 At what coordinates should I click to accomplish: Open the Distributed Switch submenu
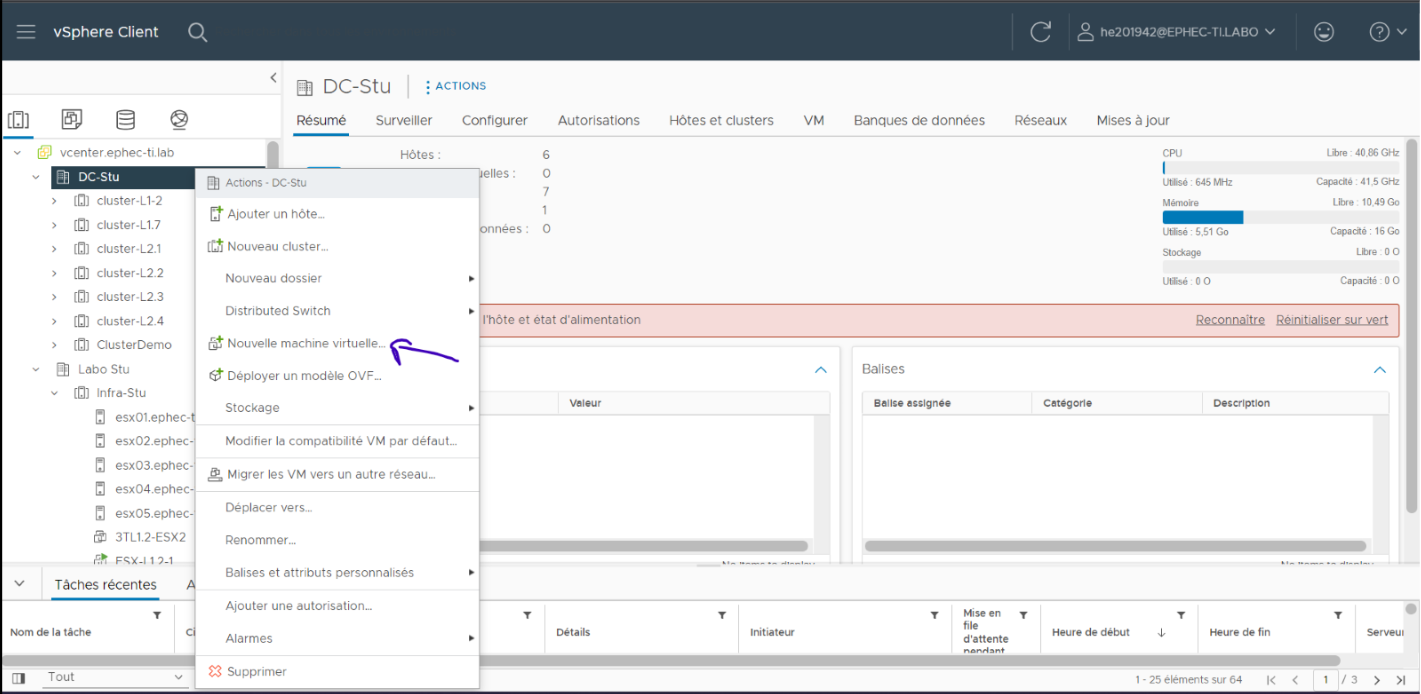coord(337,311)
